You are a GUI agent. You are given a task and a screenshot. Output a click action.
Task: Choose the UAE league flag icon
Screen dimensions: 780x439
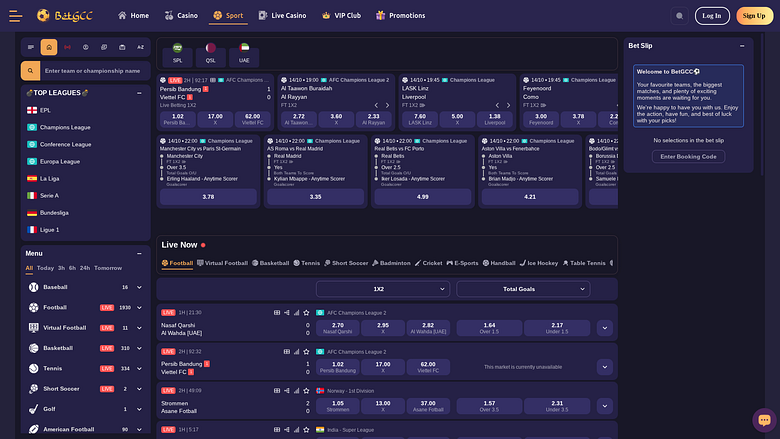click(x=244, y=53)
